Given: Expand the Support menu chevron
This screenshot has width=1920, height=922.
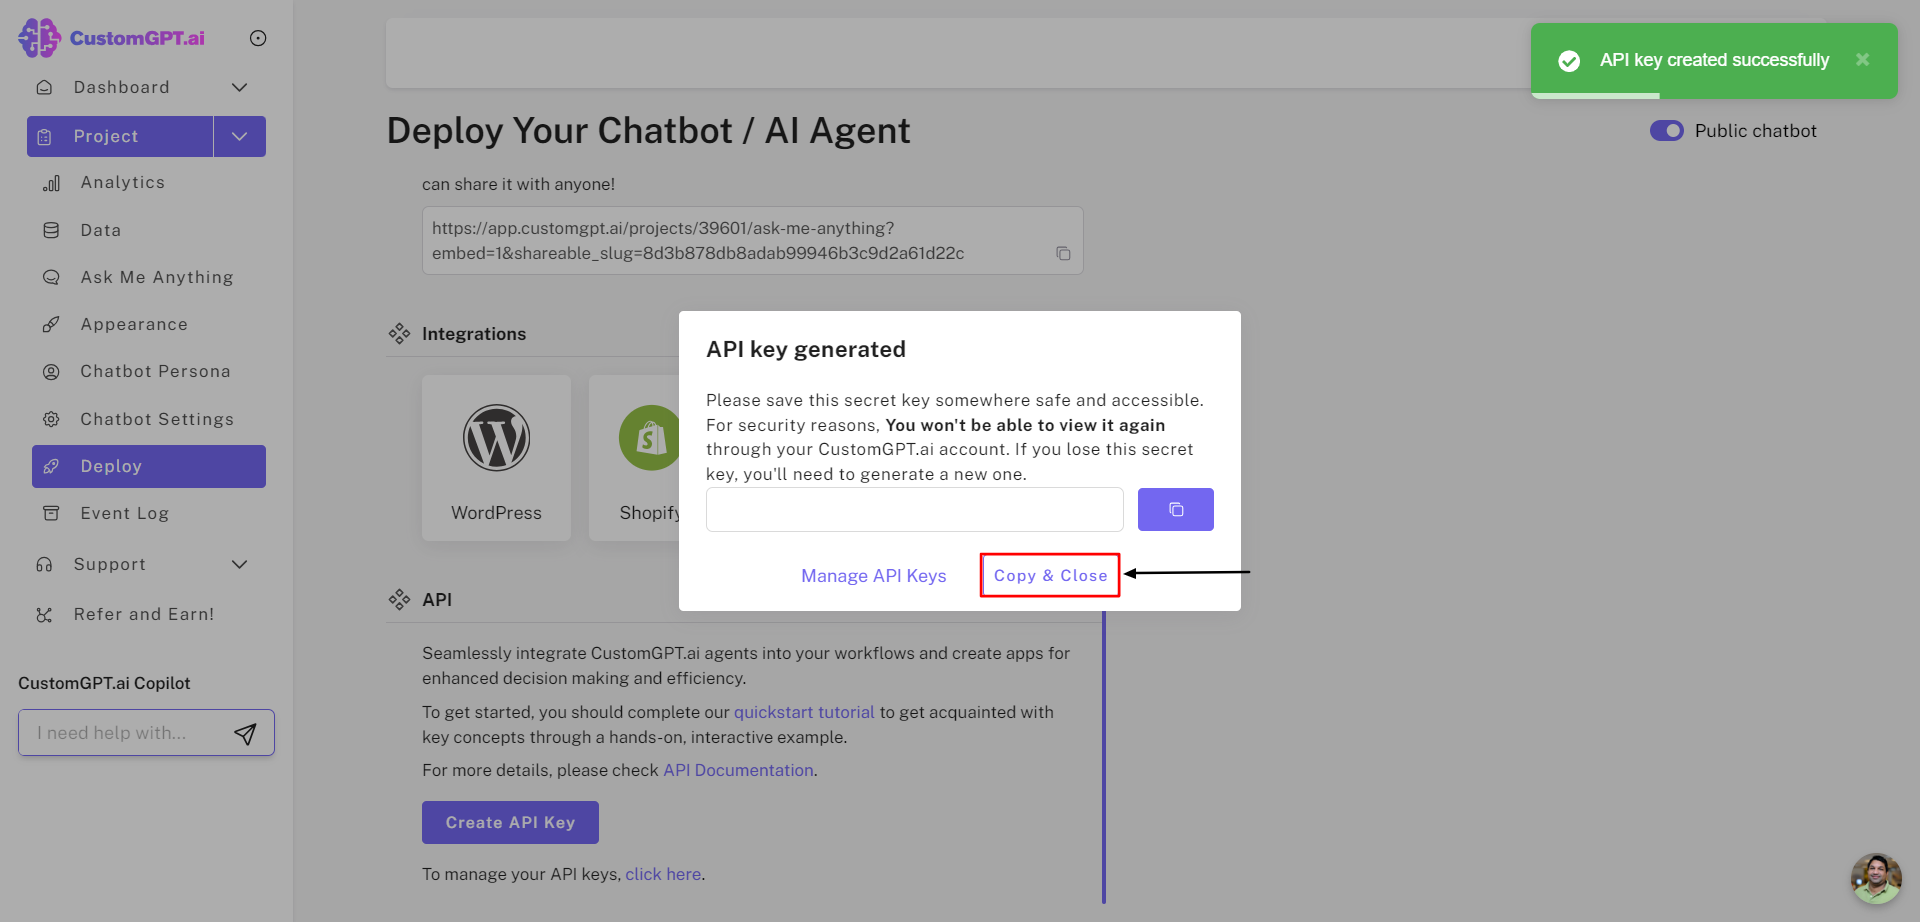Looking at the screenshot, I should 240,564.
